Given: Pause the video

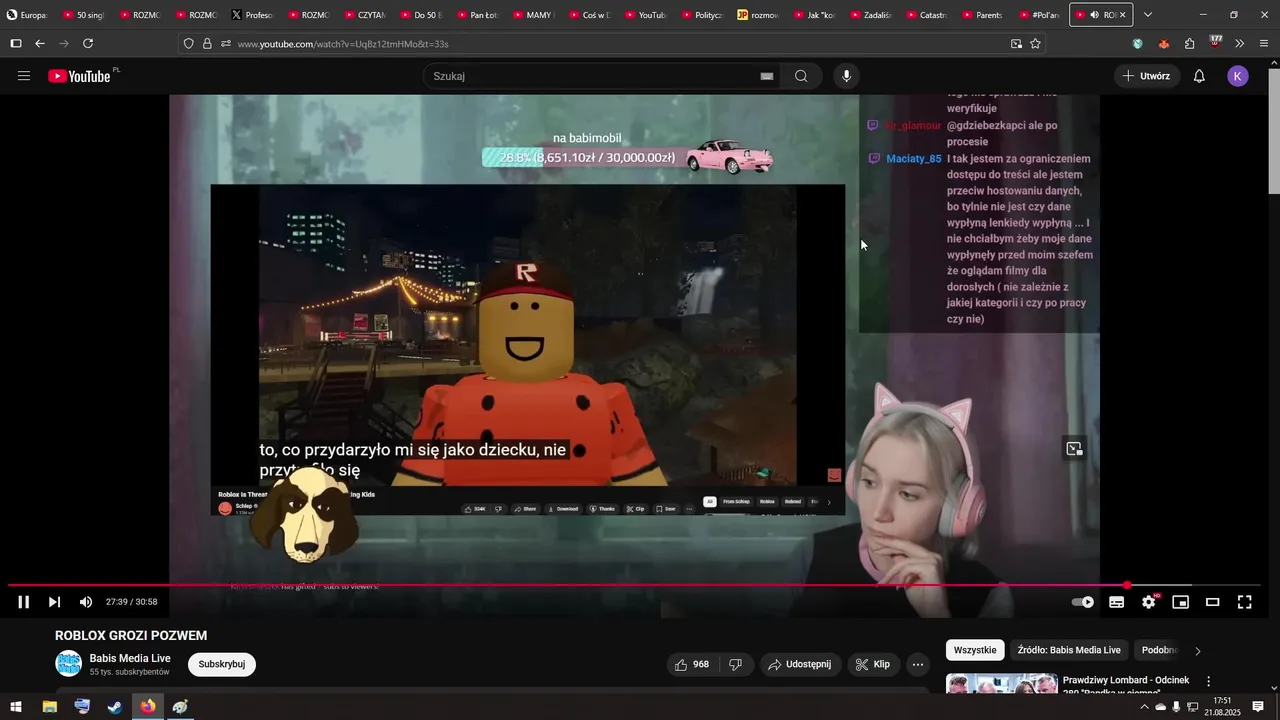Looking at the screenshot, I should [x=24, y=602].
